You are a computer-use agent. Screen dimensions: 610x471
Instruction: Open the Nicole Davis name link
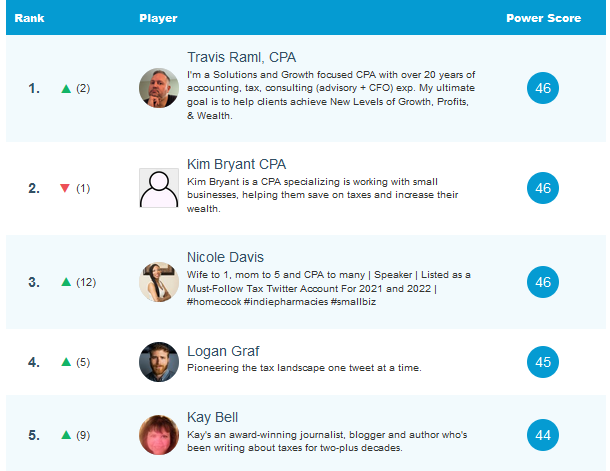click(225, 257)
